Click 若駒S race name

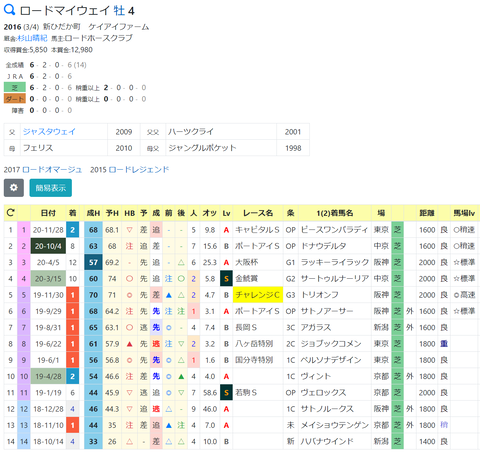point(246,393)
